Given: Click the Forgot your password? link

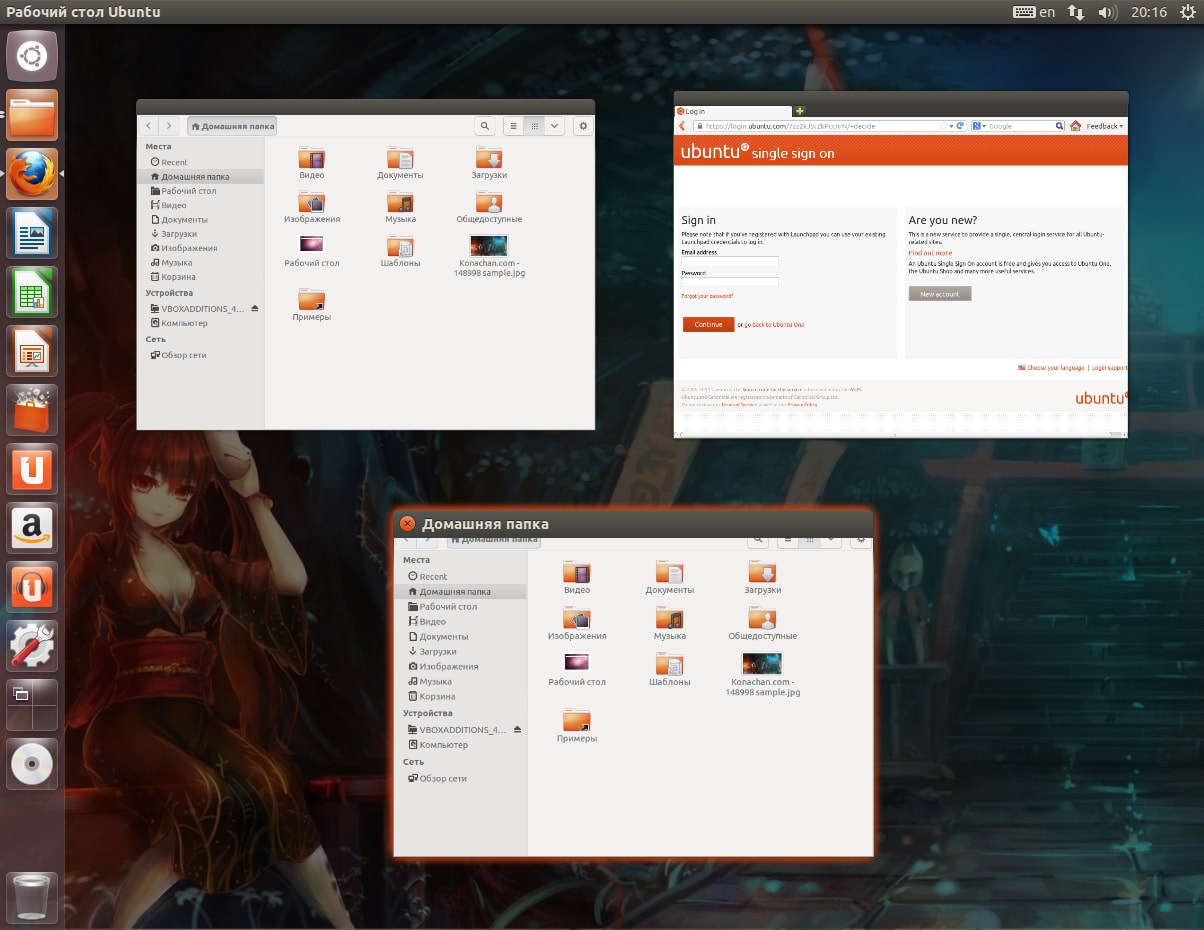Looking at the screenshot, I should (707, 296).
